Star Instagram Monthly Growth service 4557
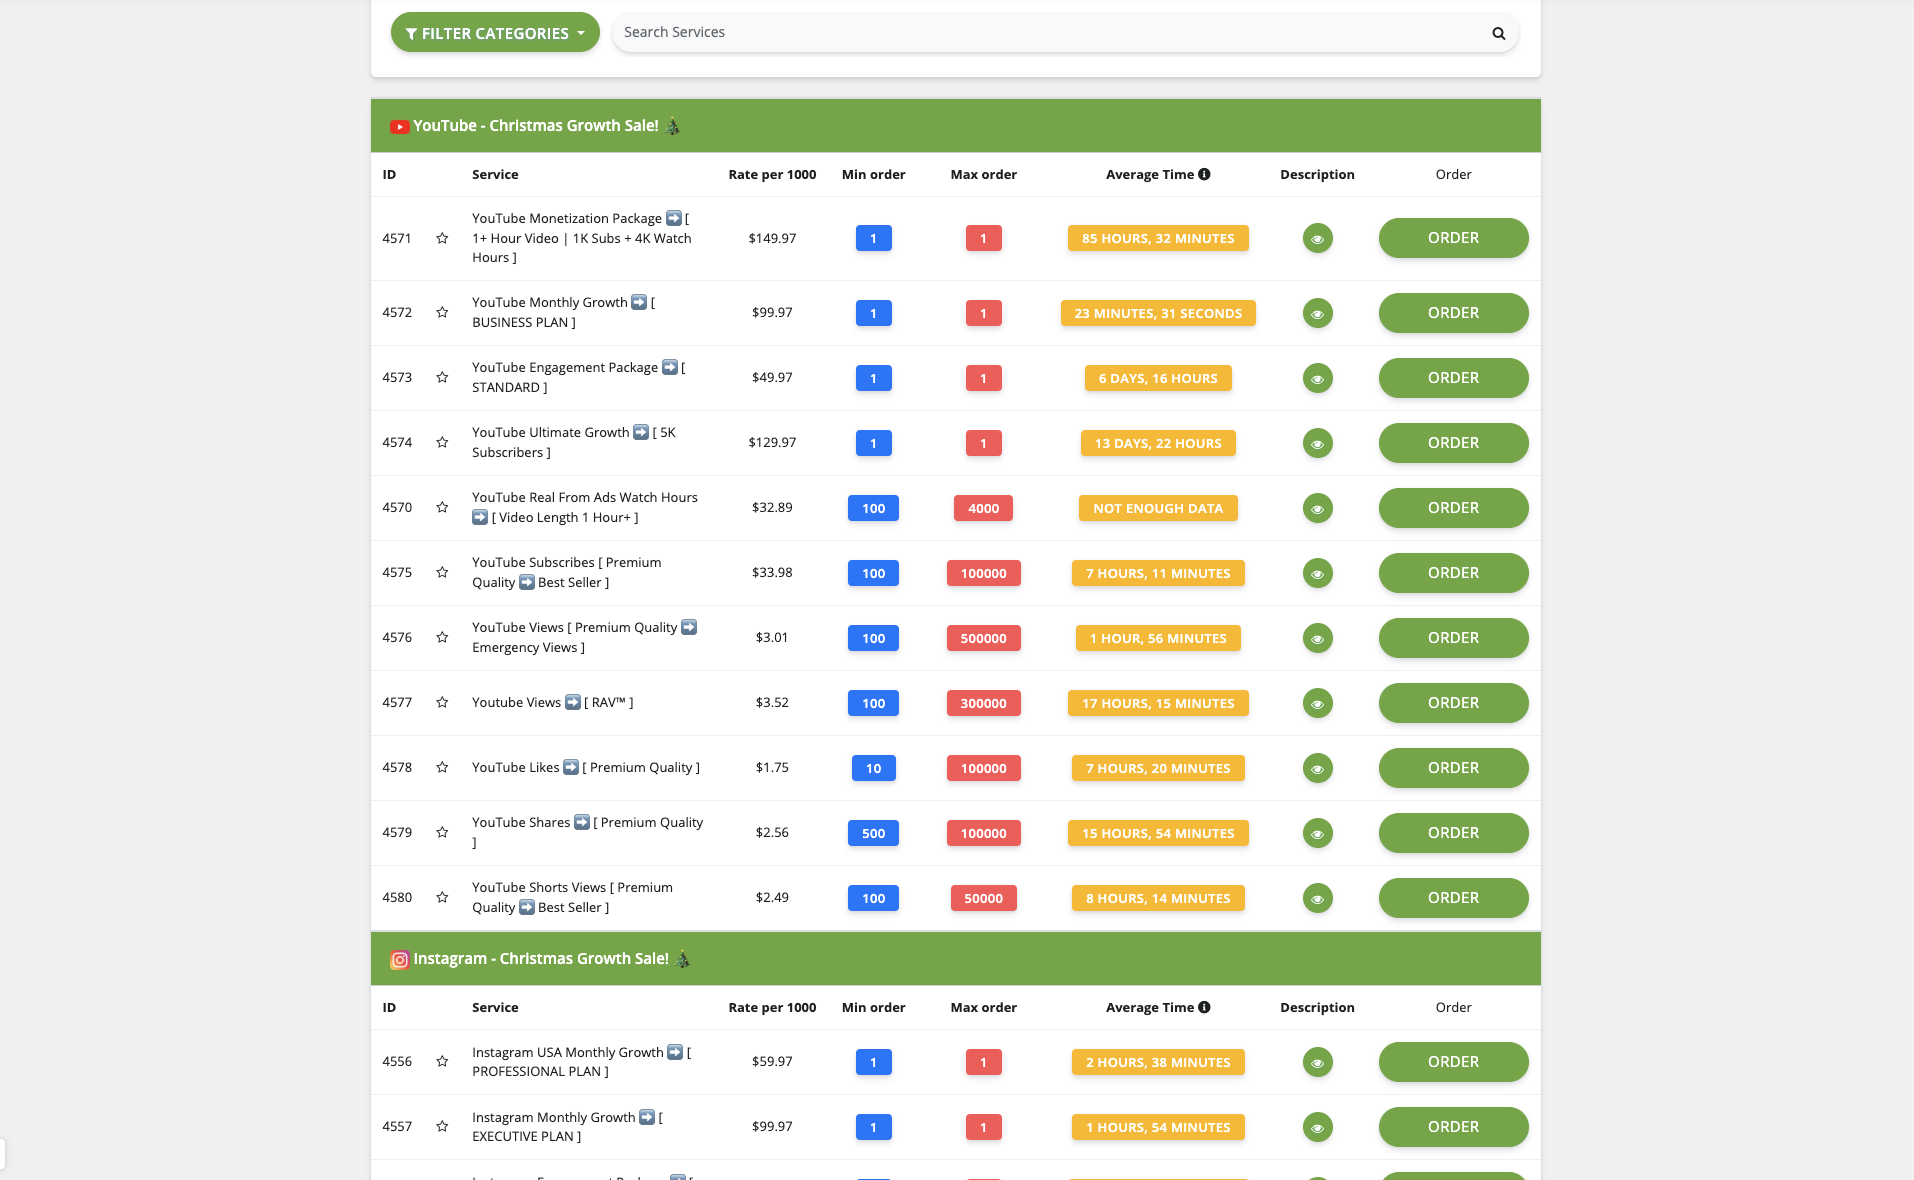Screen dimensions: 1914x1180 click(442, 1127)
